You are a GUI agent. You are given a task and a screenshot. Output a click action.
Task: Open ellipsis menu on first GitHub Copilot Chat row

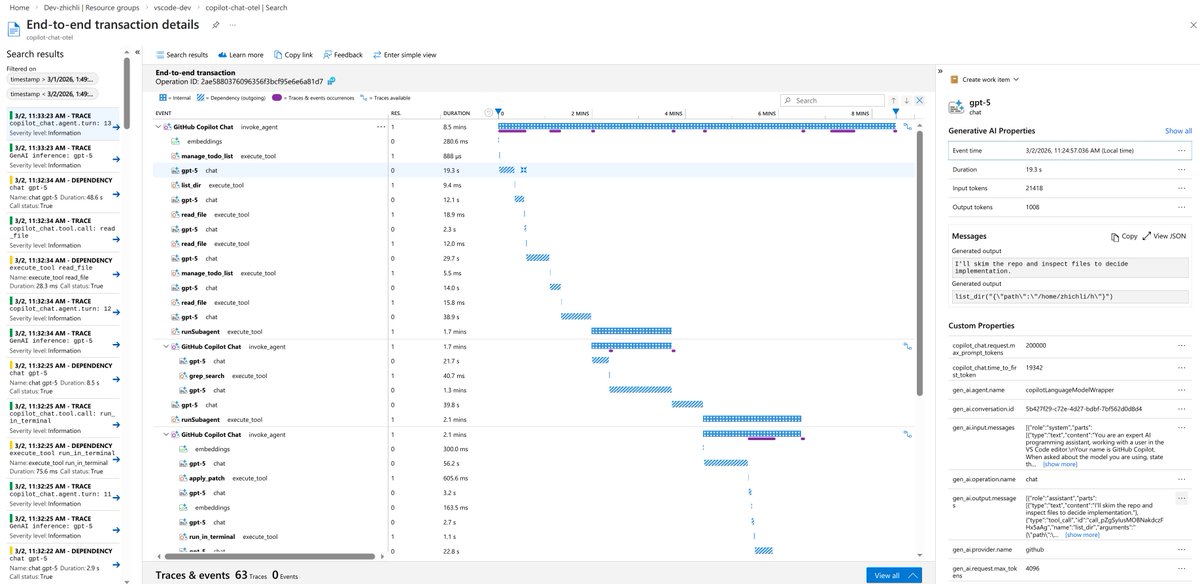380,127
